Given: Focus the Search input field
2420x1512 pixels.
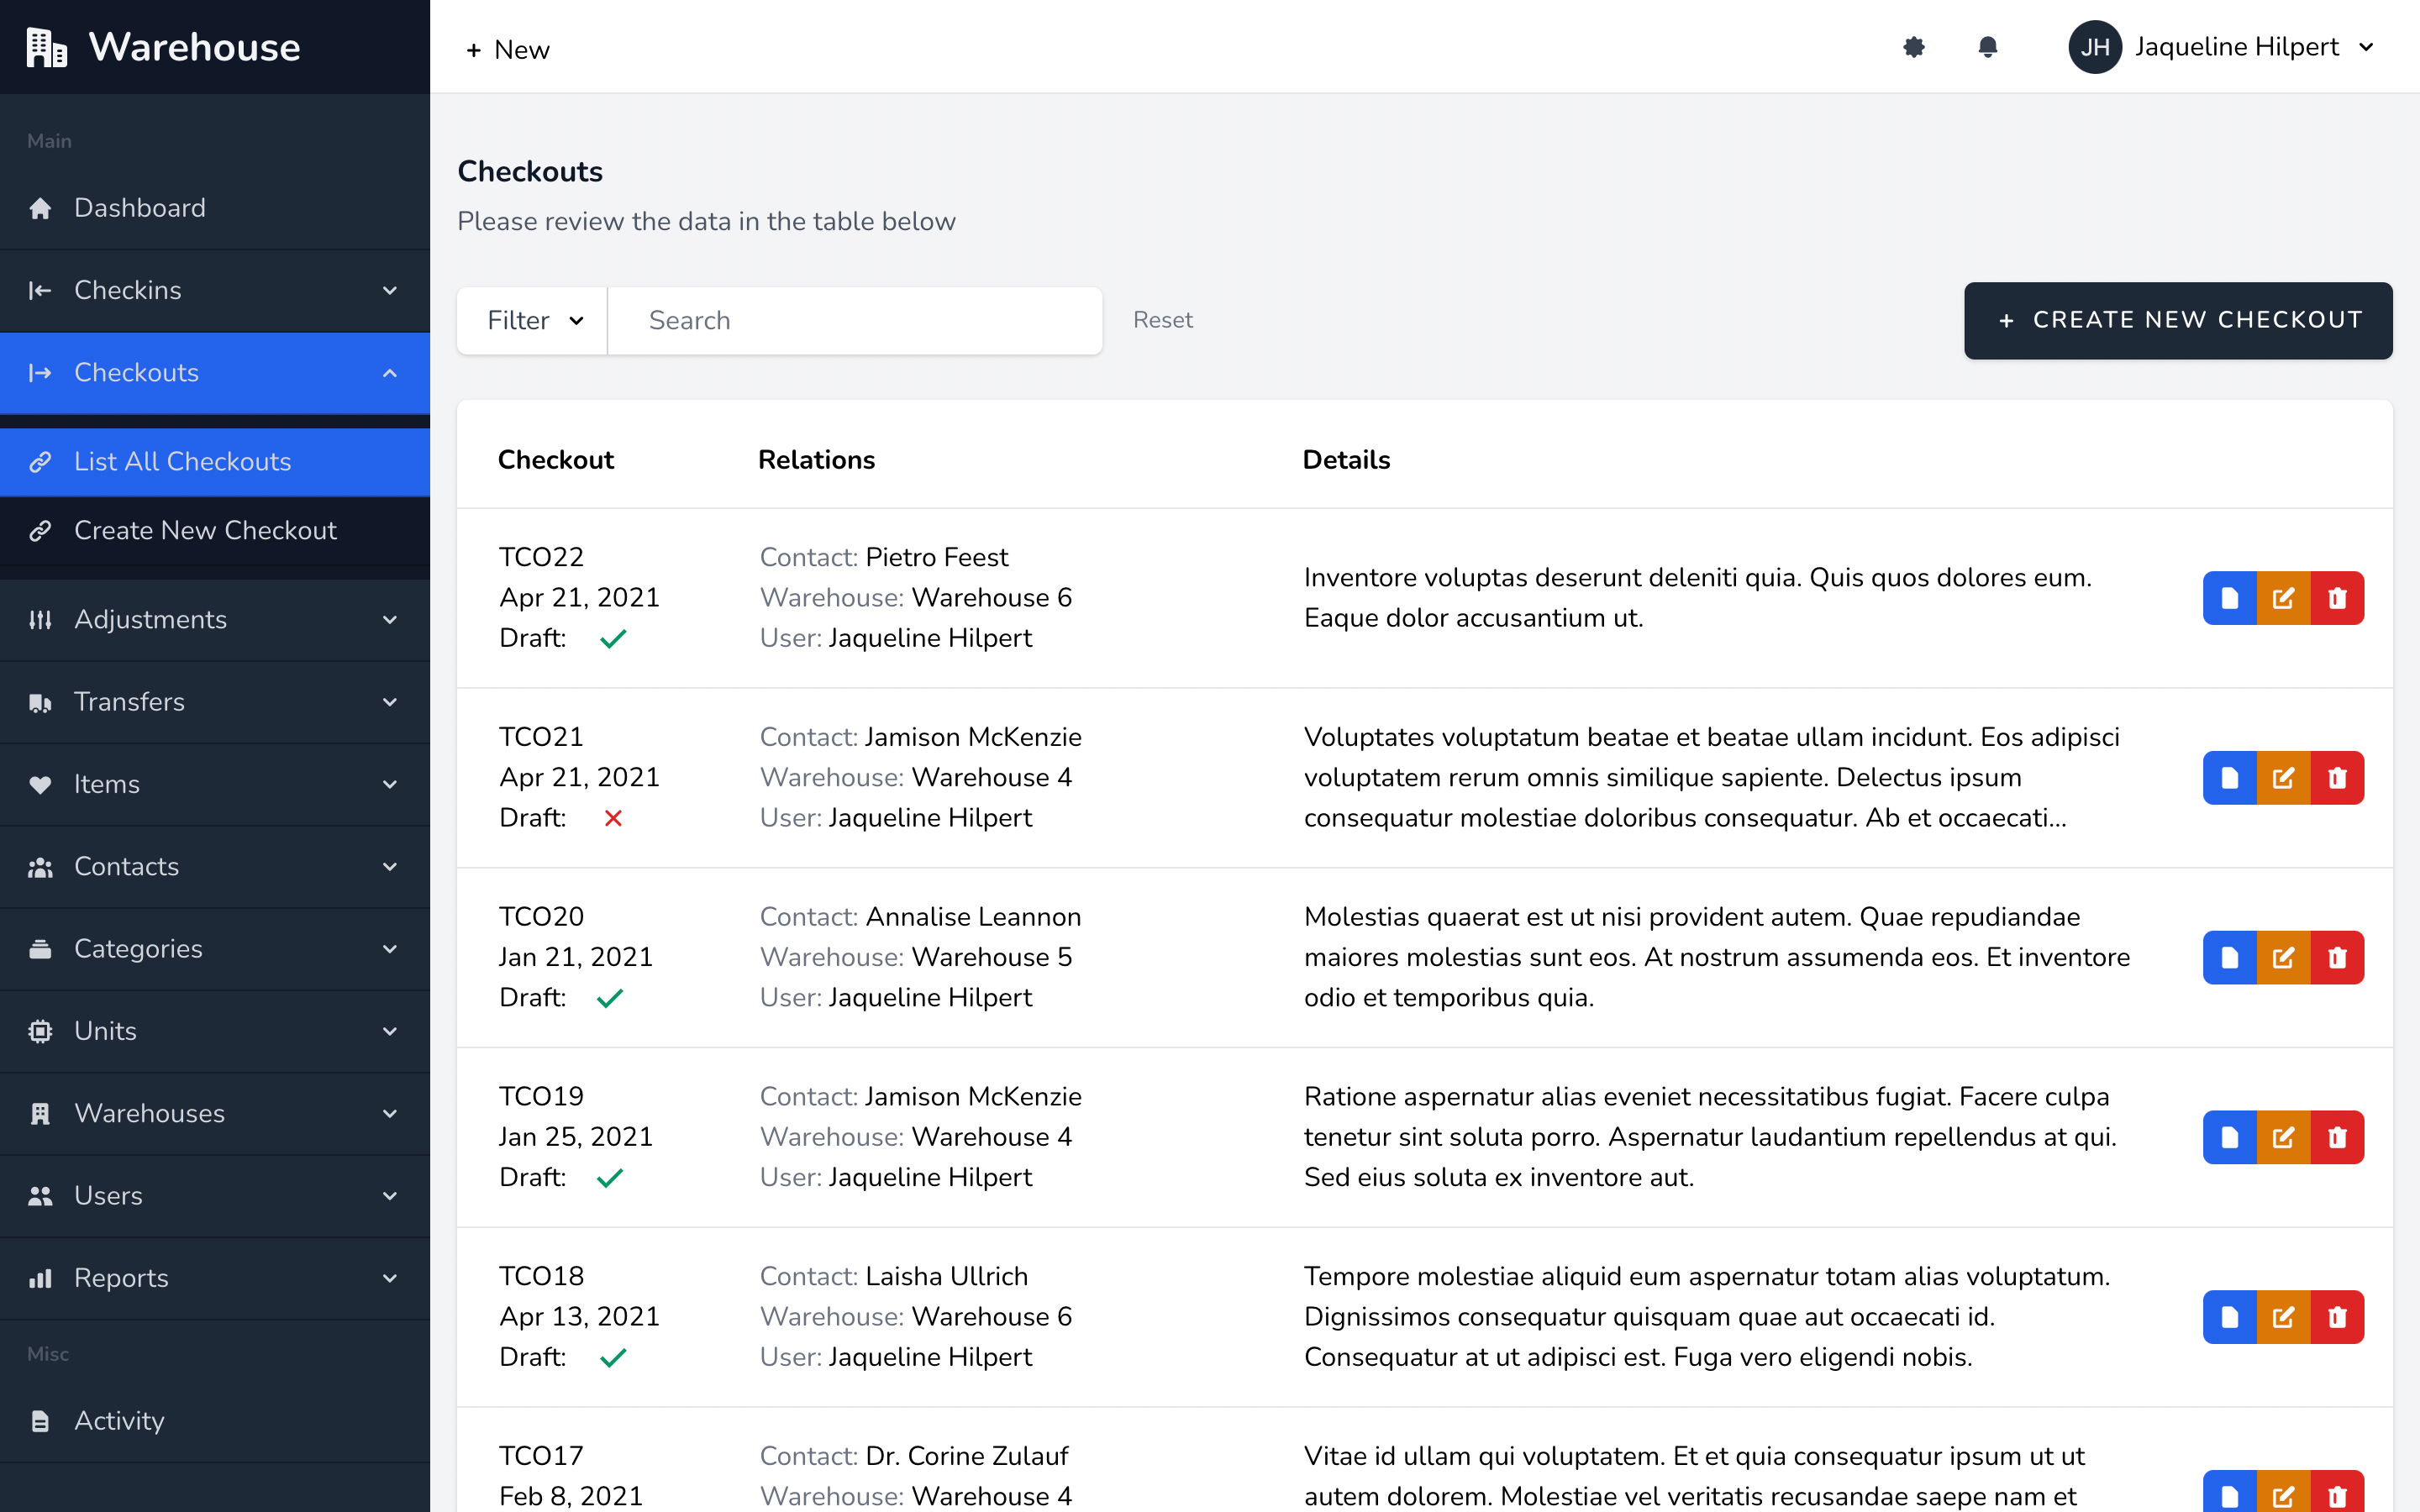Looking at the screenshot, I should (855, 320).
